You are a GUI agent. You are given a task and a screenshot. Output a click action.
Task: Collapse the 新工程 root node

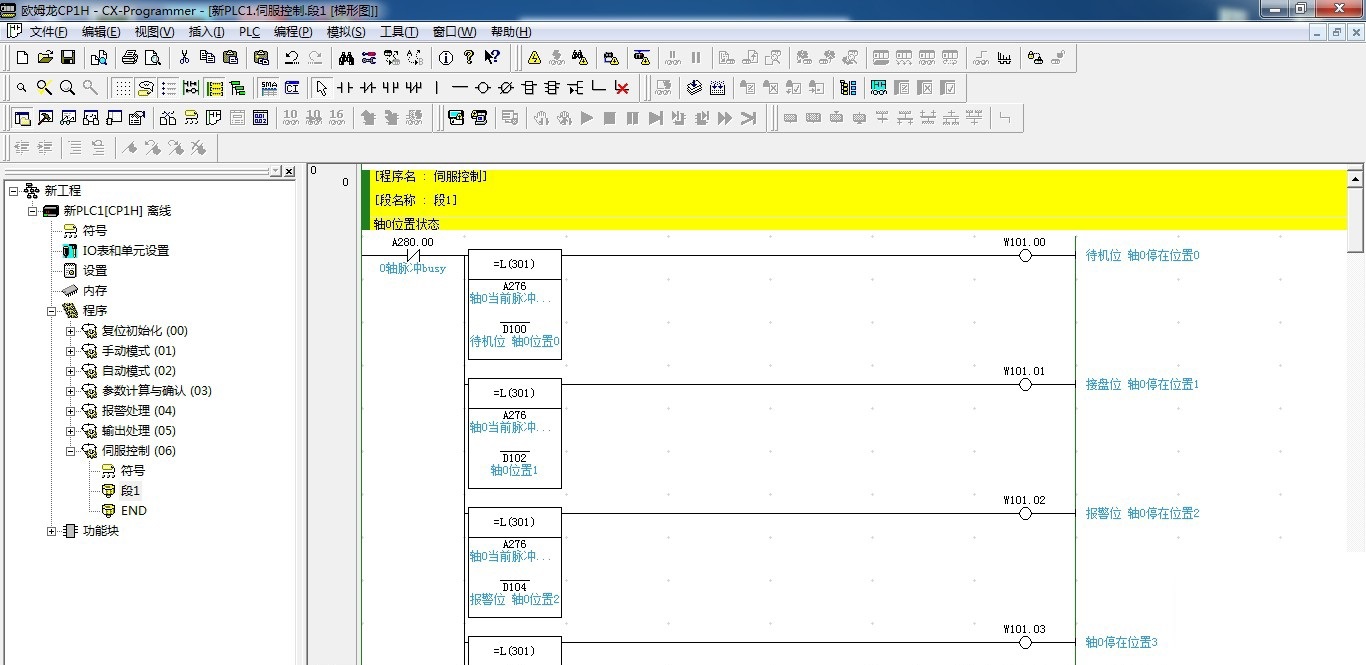pos(13,191)
